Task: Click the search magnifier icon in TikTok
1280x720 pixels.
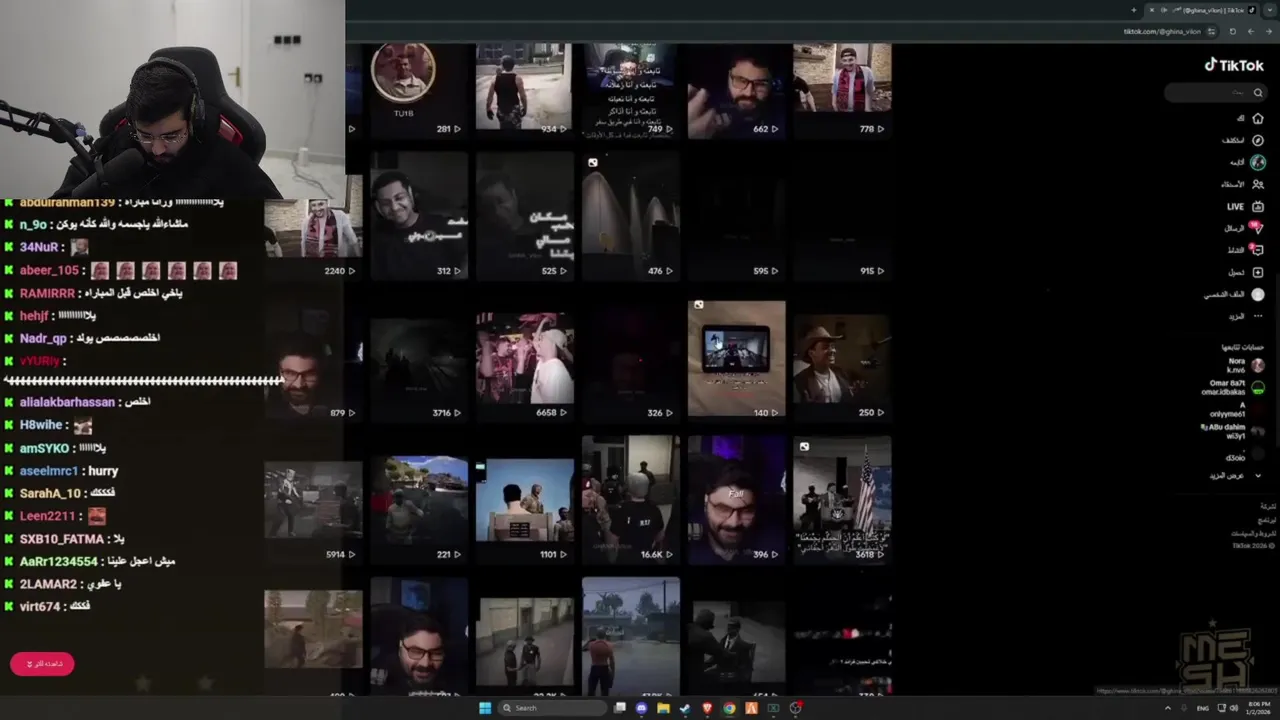Action: pyautogui.click(x=1258, y=93)
